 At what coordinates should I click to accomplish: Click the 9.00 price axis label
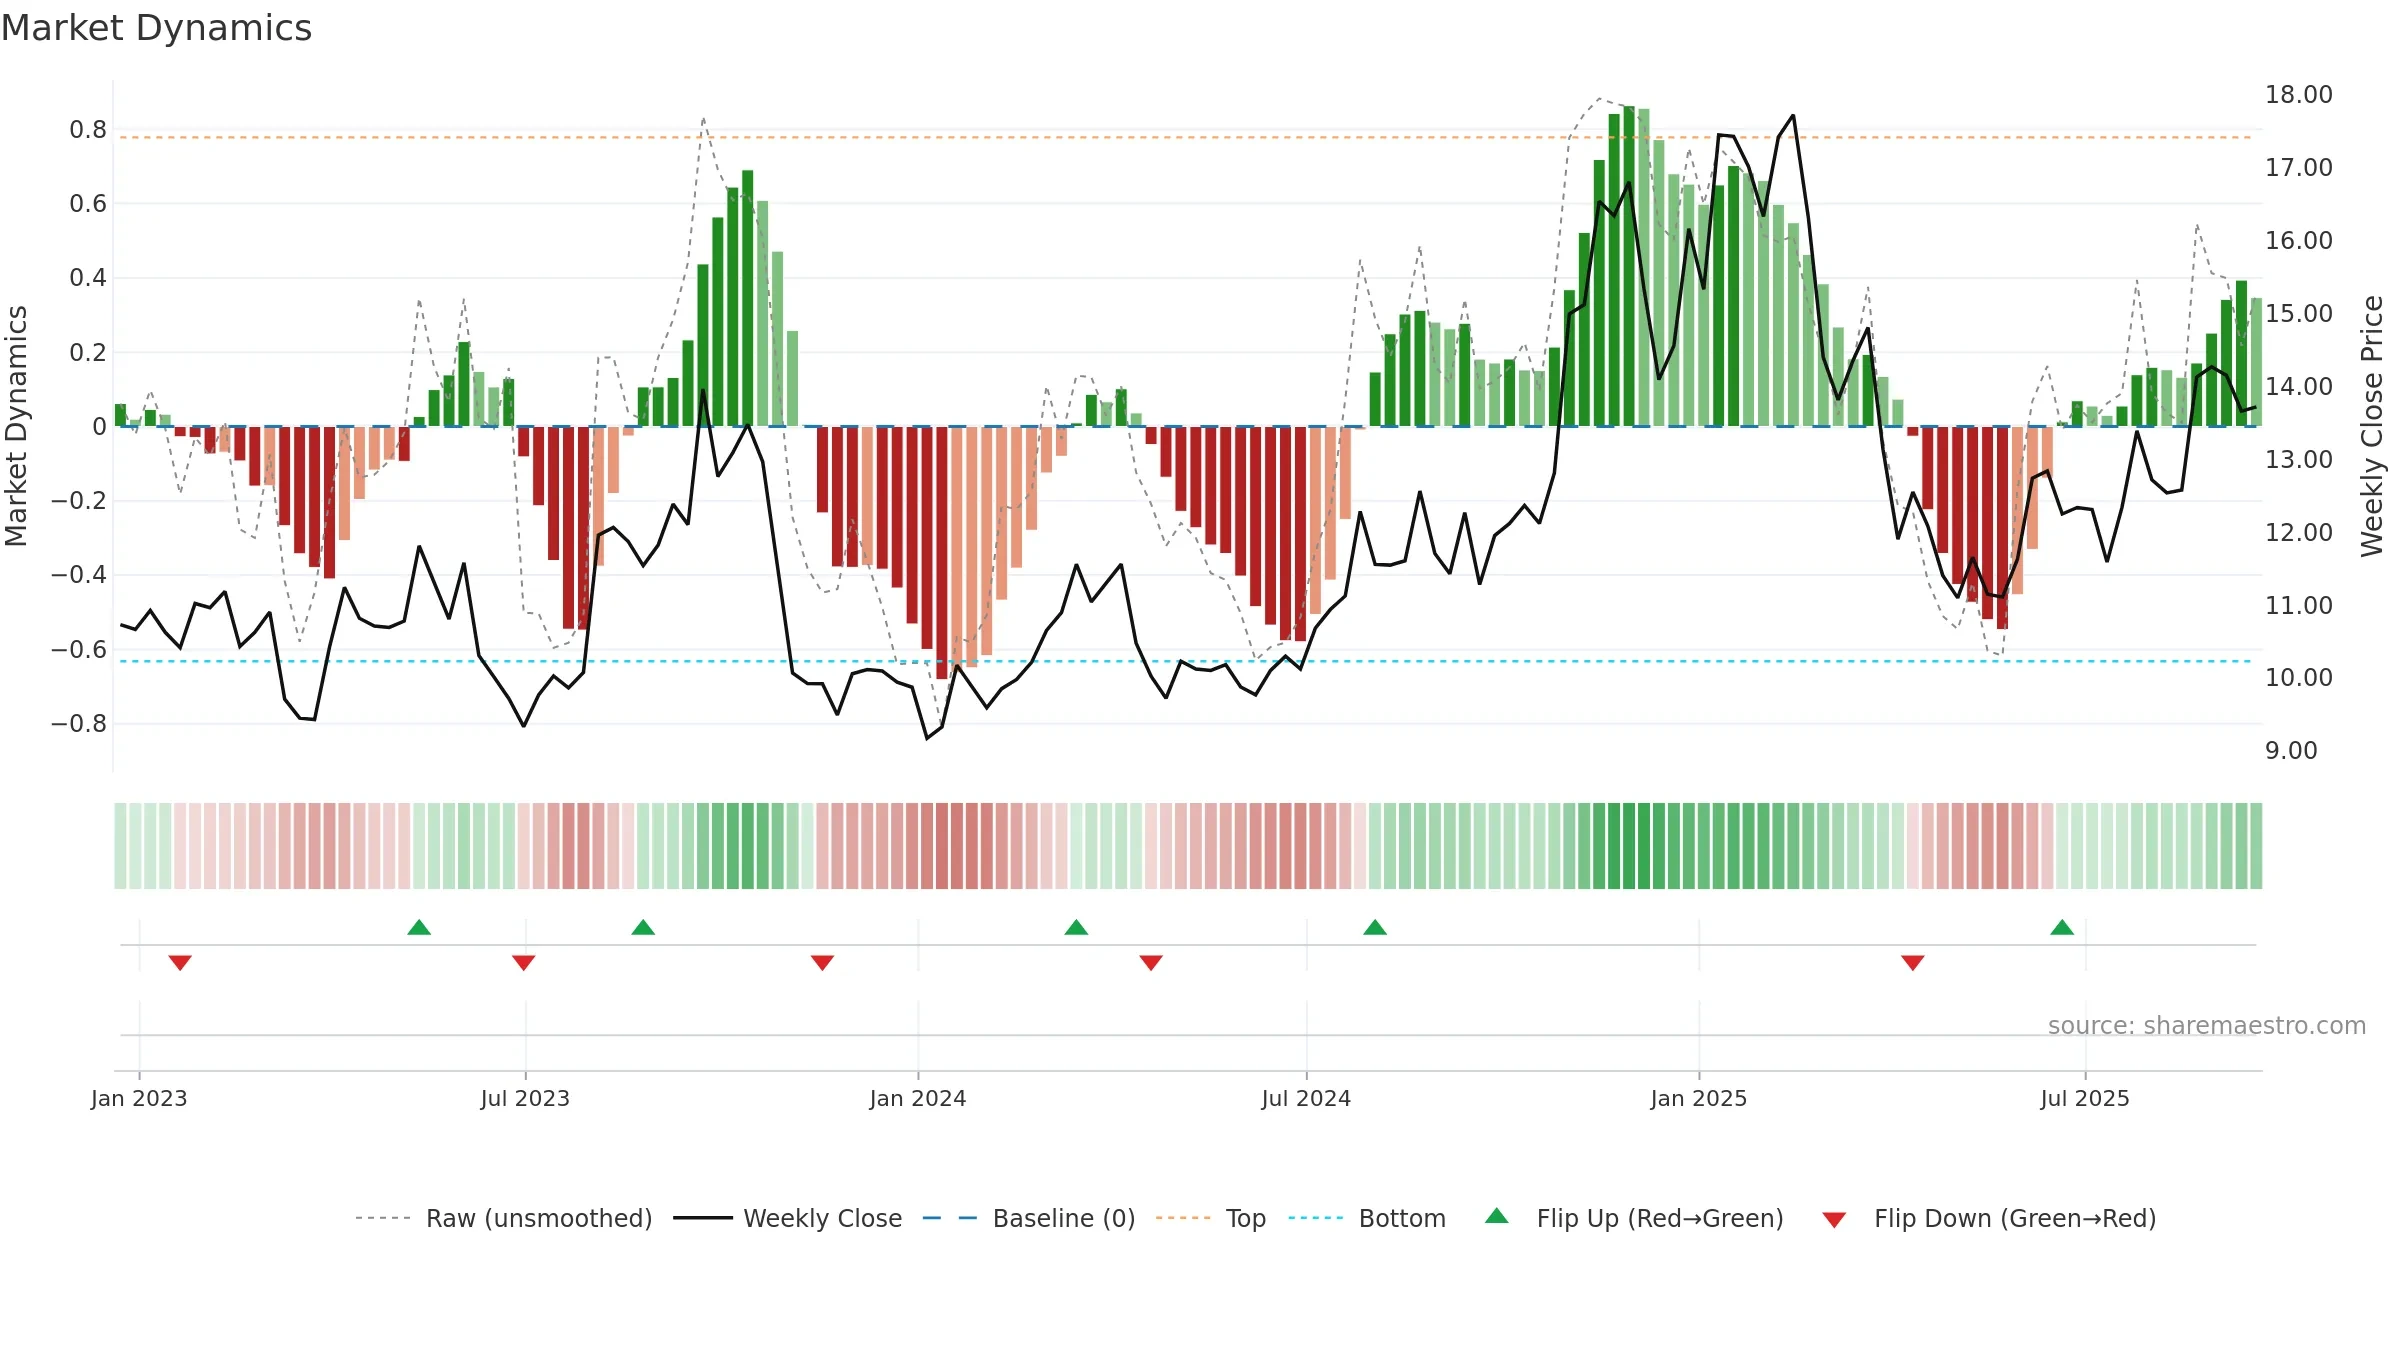pyautogui.click(x=2291, y=751)
